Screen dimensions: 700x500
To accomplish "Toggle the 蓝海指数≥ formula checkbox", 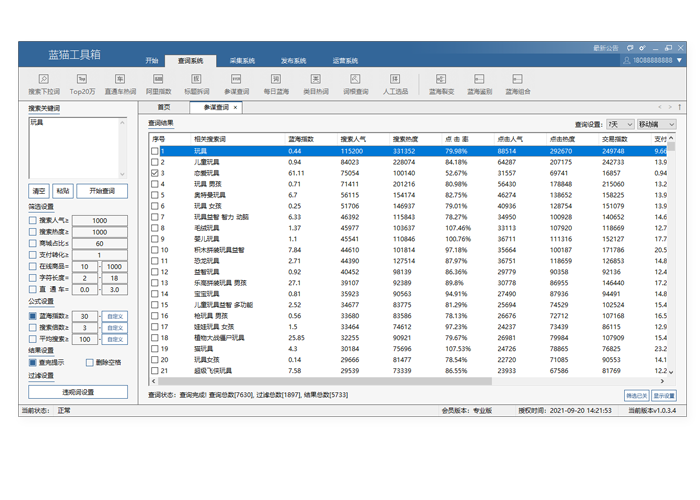I will [x=33, y=316].
